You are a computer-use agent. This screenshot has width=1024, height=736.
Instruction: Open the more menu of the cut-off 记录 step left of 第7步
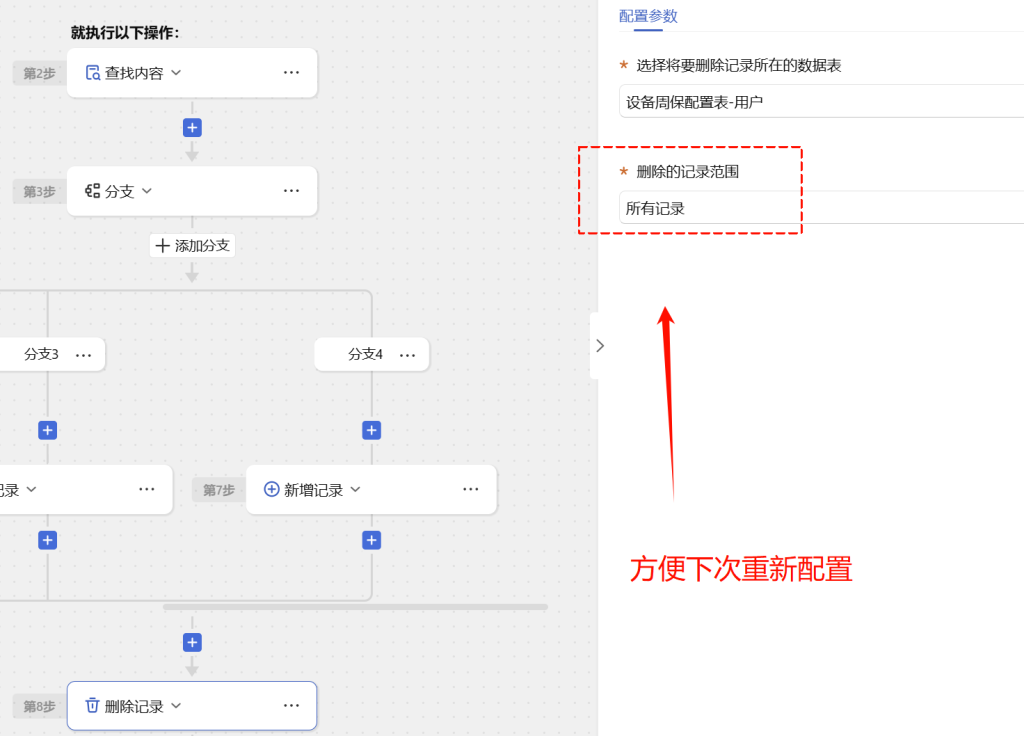pos(147,489)
